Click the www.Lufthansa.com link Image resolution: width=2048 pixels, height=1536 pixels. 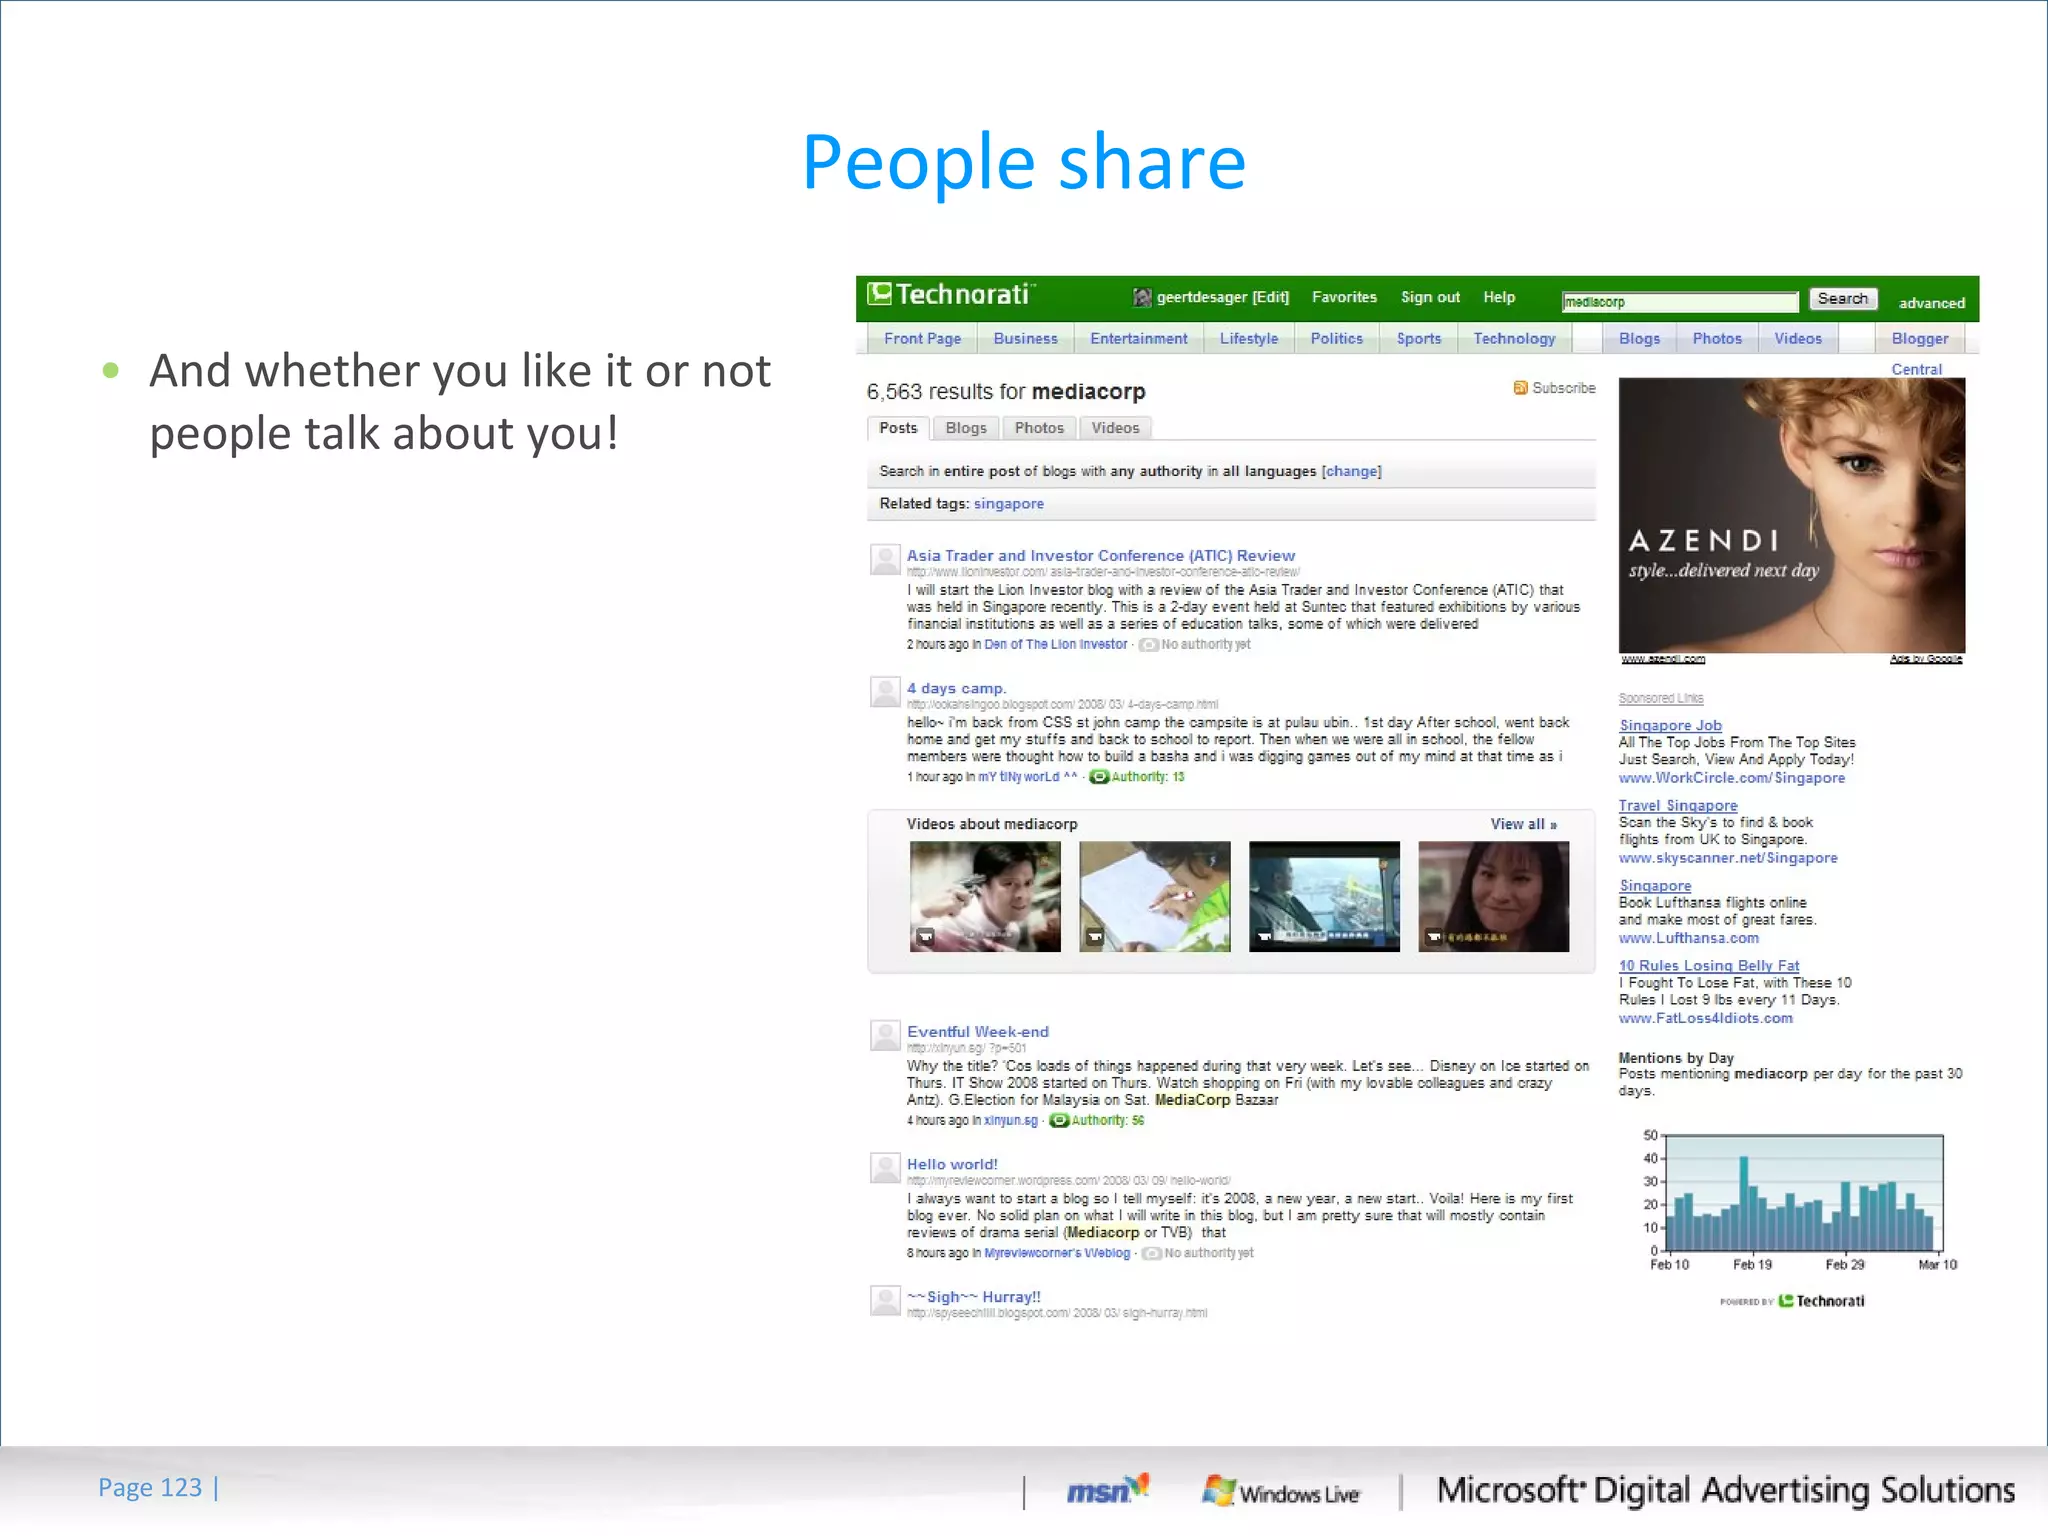[1688, 938]
